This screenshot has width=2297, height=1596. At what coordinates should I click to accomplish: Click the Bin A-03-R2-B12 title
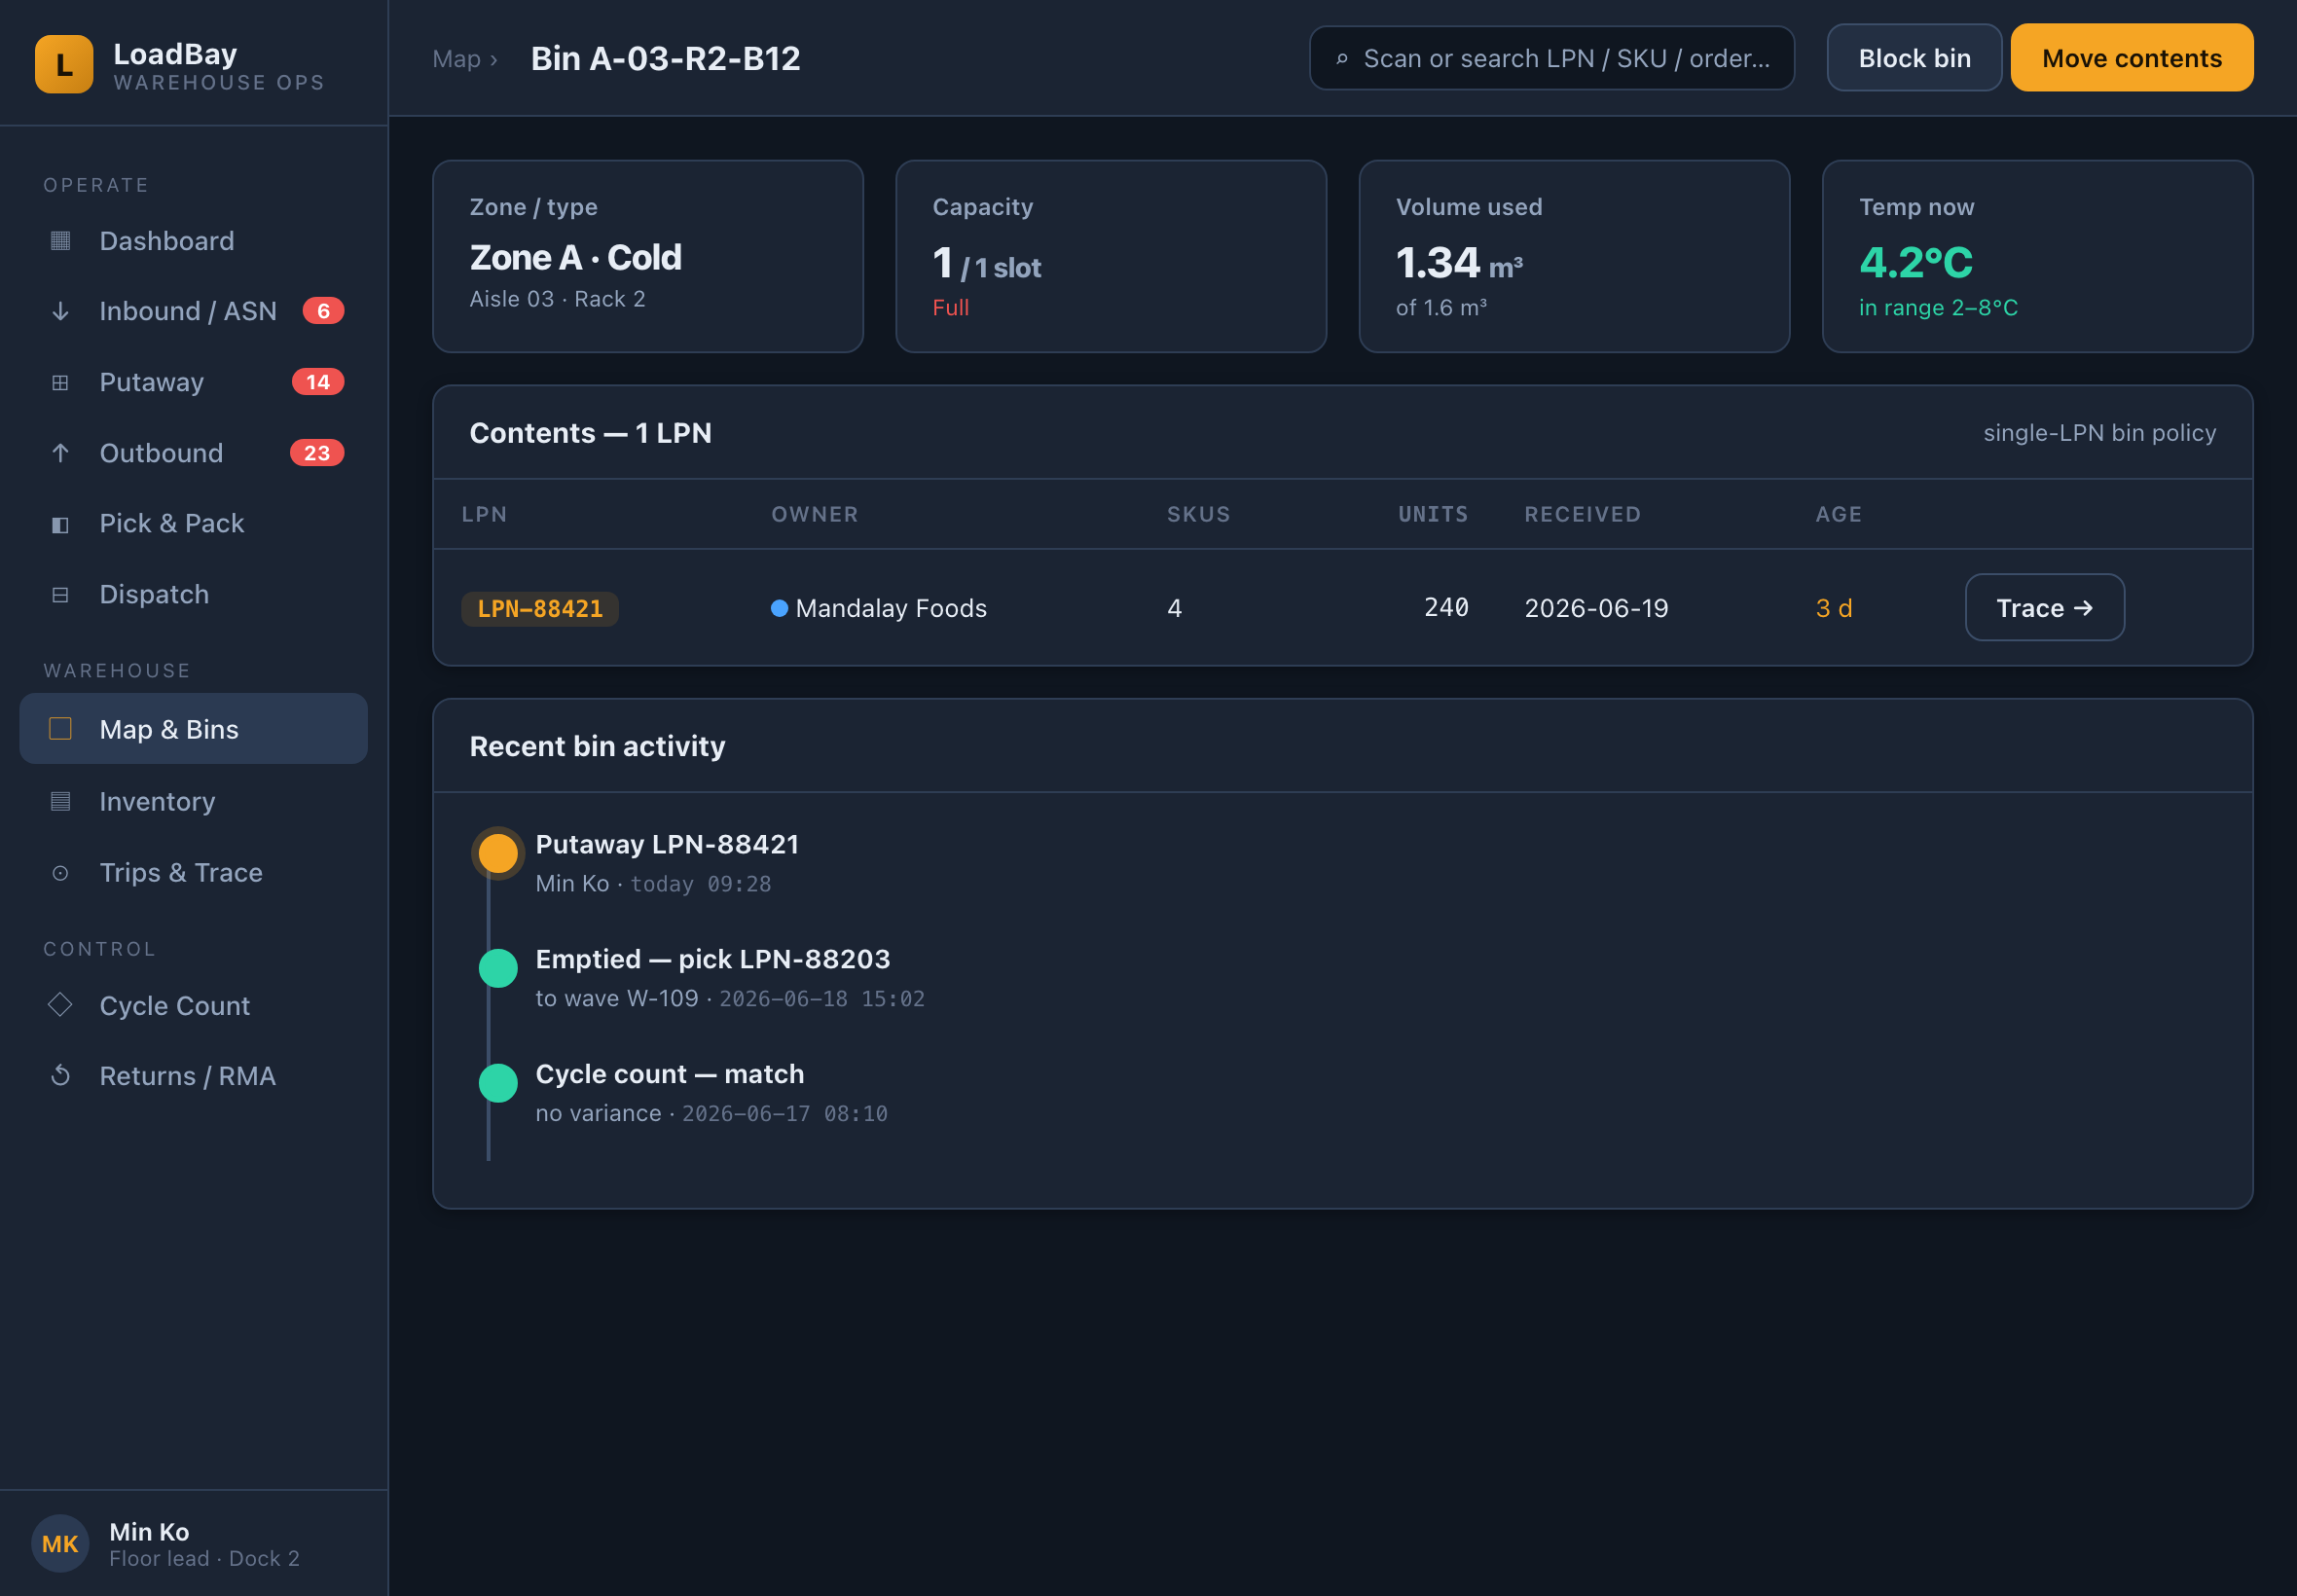click(x=665, y=59)
